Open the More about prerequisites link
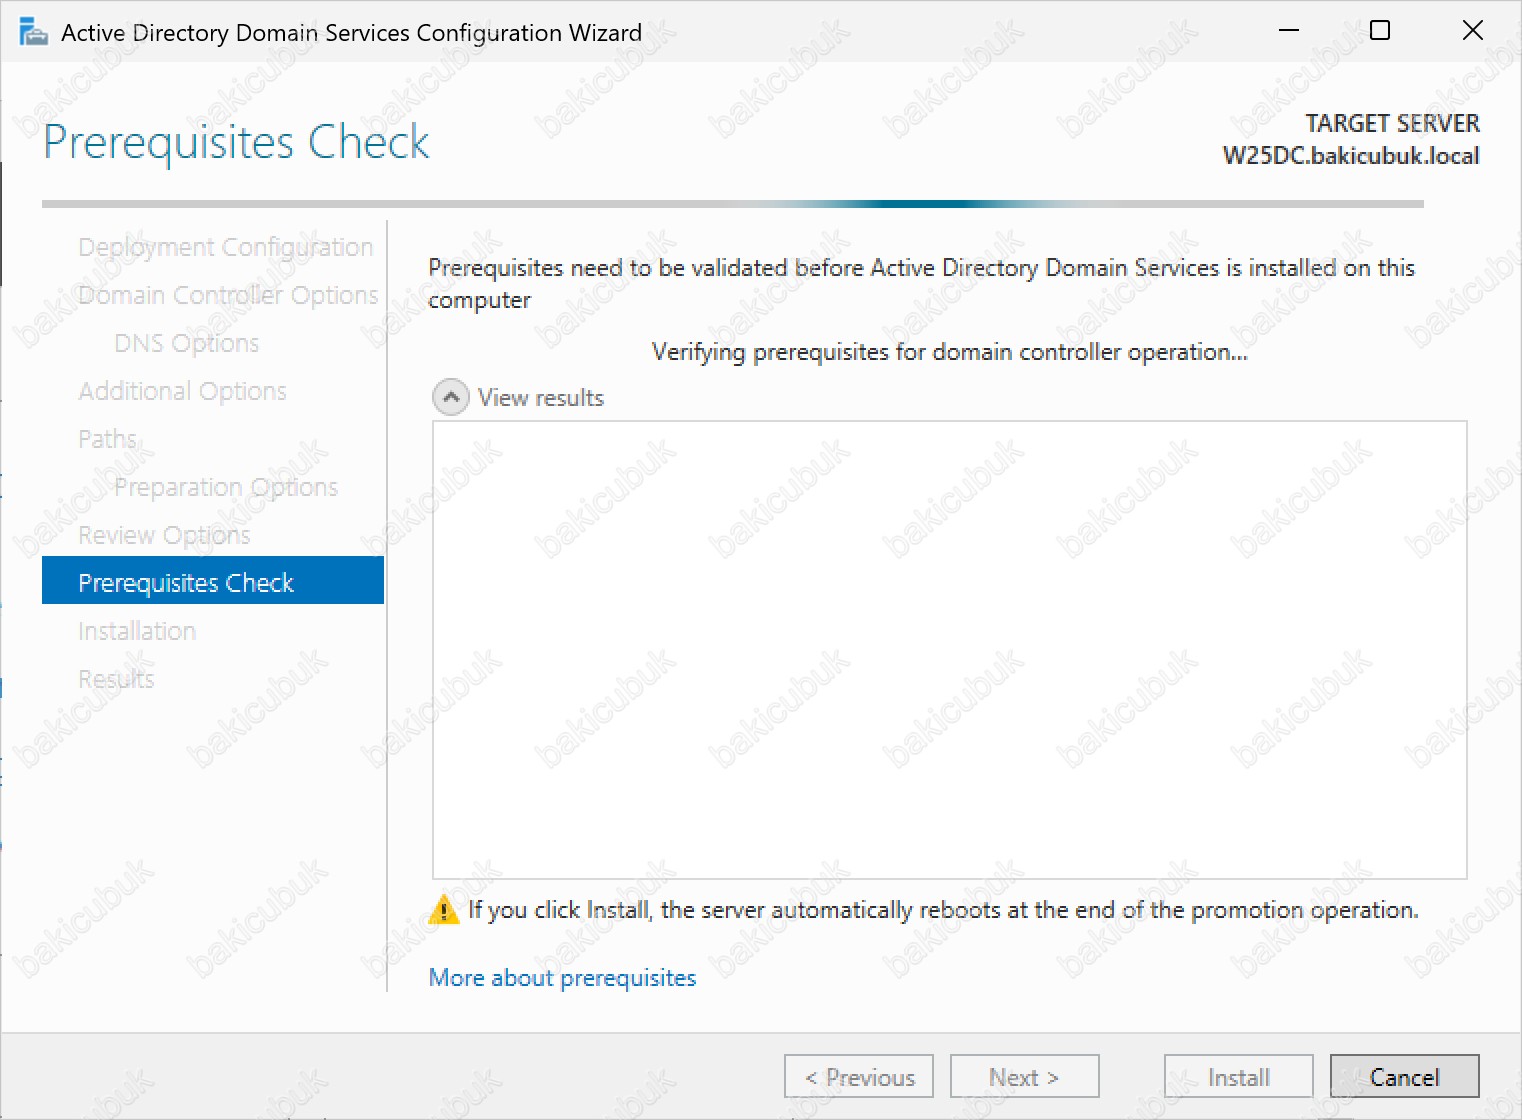 tap(562, 977)
